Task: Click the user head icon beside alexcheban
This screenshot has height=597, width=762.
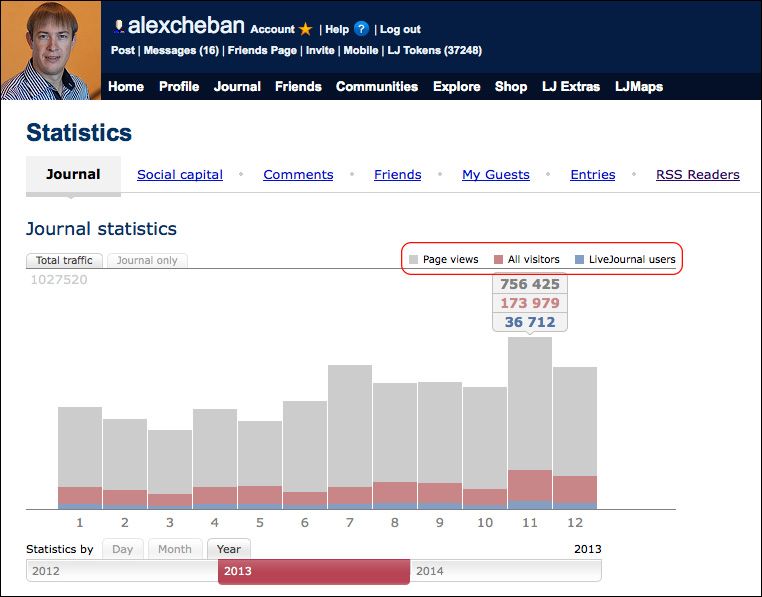Action: [119, 27]
